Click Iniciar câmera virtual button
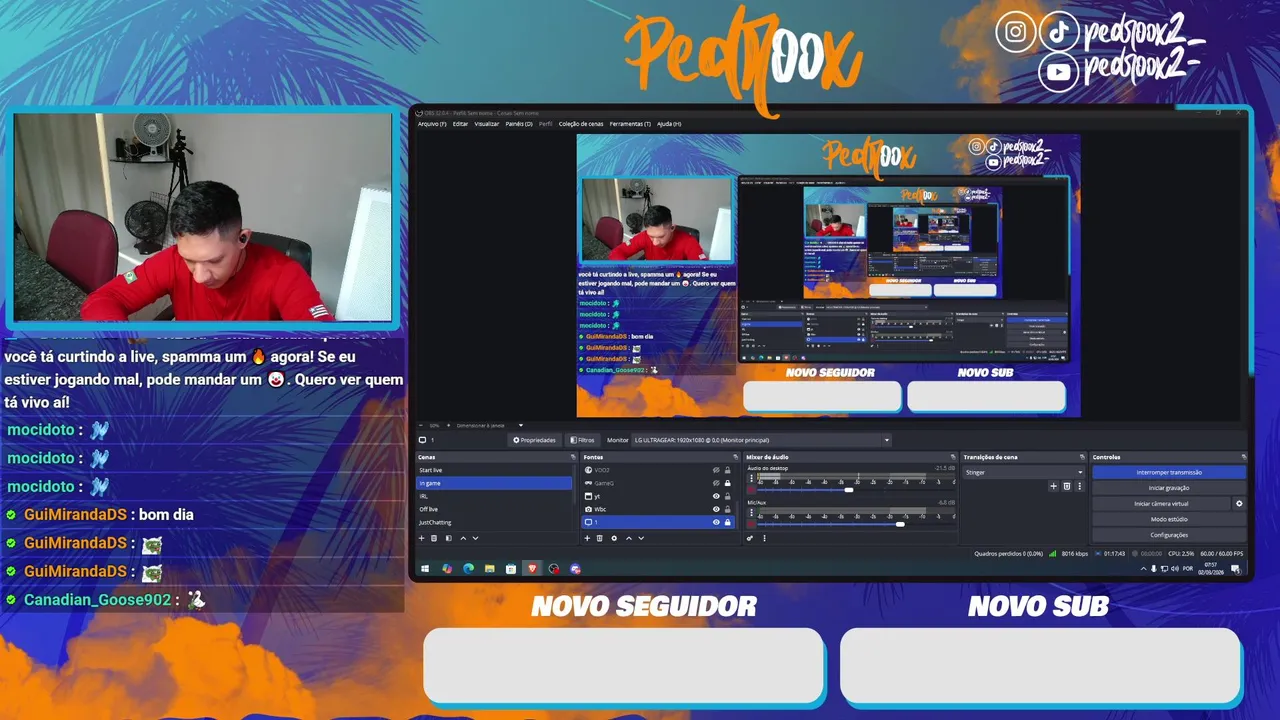Image resolution: width=1280 pixels, height=720 pixels. coord(1161,504)
